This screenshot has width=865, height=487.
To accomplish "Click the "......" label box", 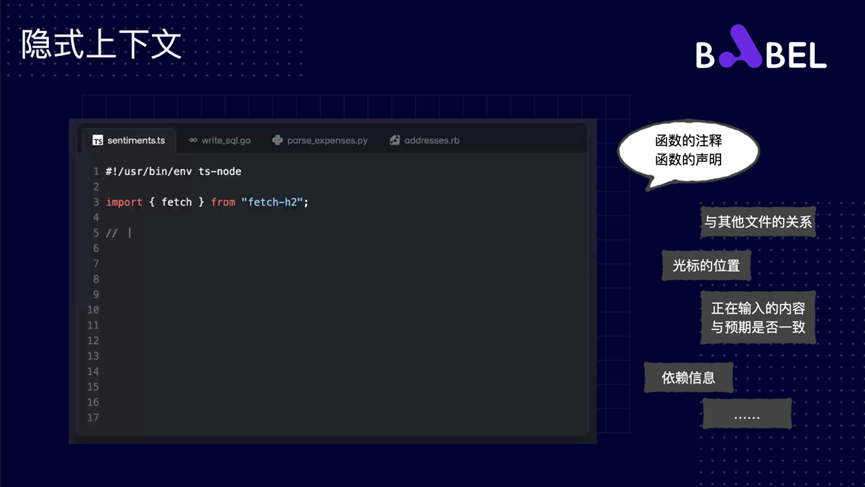I will tap(747, 414).
